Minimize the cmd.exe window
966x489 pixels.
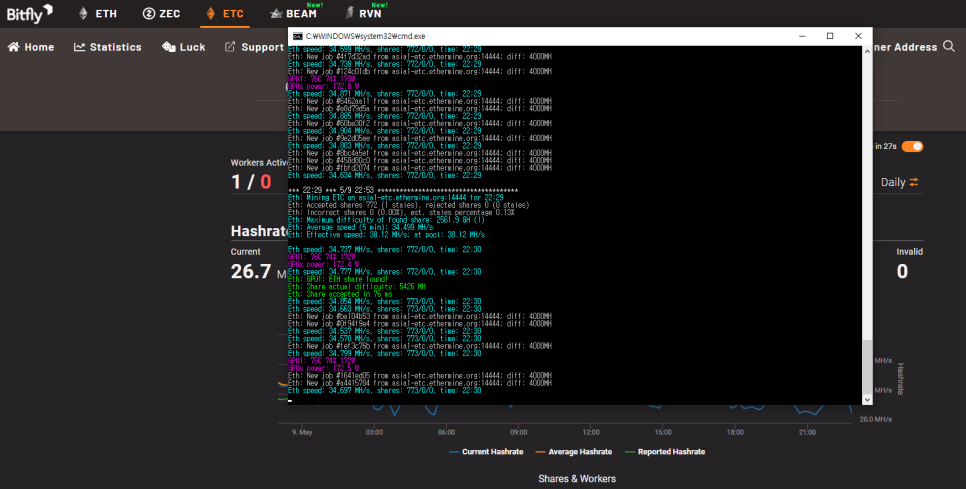(802, 36)
